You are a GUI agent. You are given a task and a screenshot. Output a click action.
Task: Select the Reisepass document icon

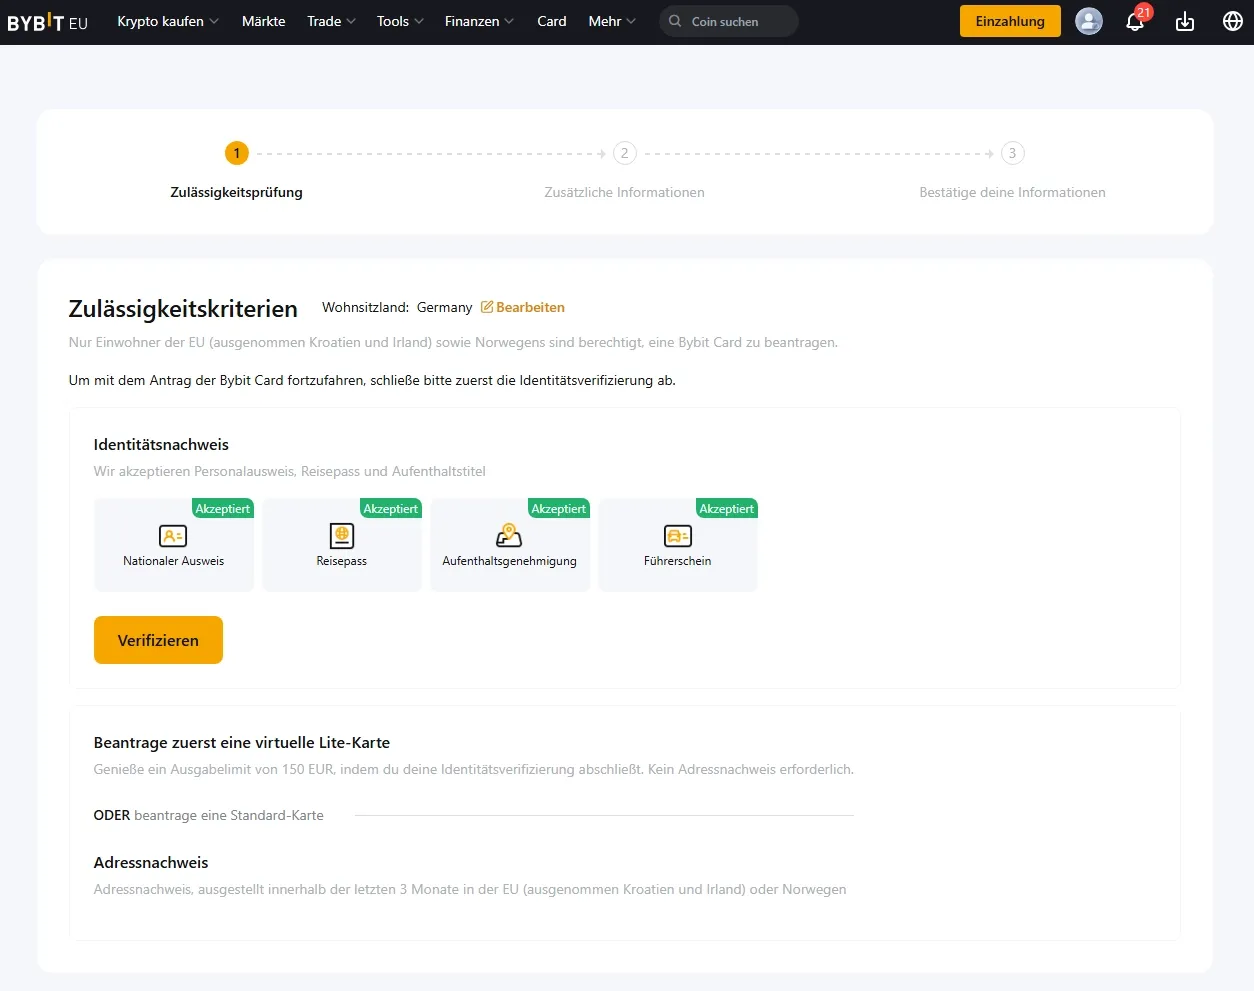[x=342, y=536]
